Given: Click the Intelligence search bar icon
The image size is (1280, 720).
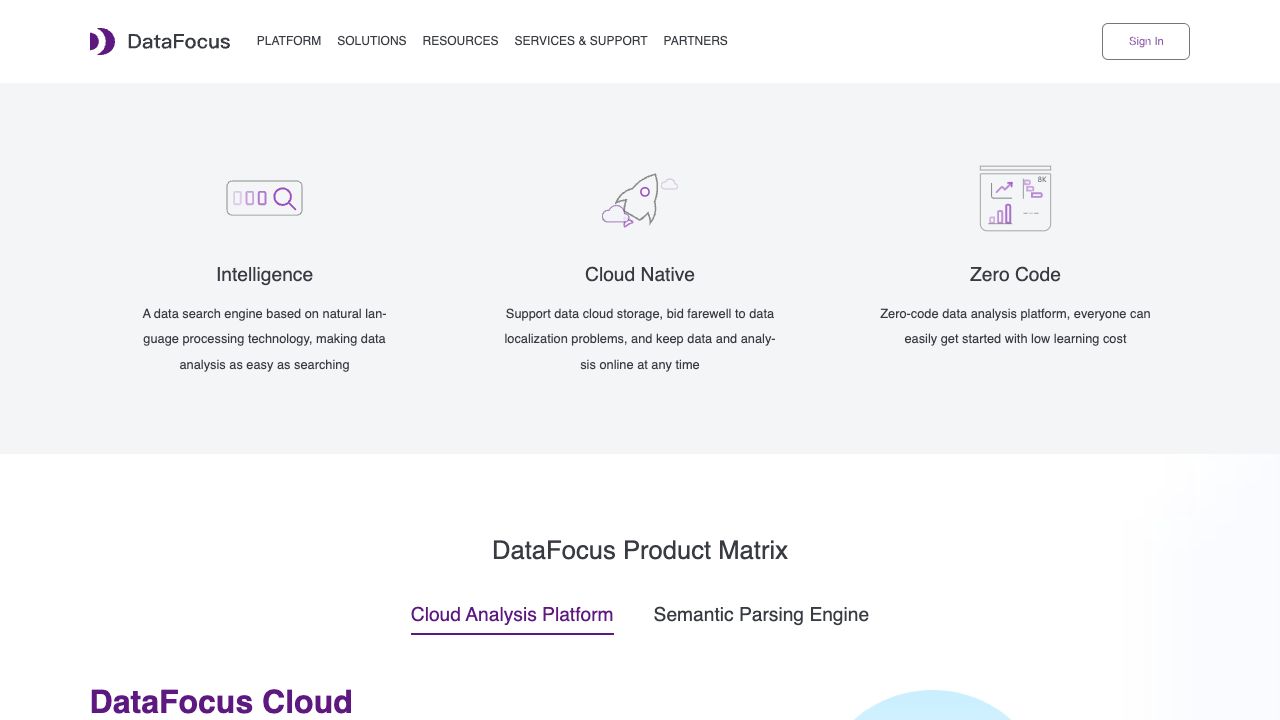Looking at the screenshot, I should point(264,198).
